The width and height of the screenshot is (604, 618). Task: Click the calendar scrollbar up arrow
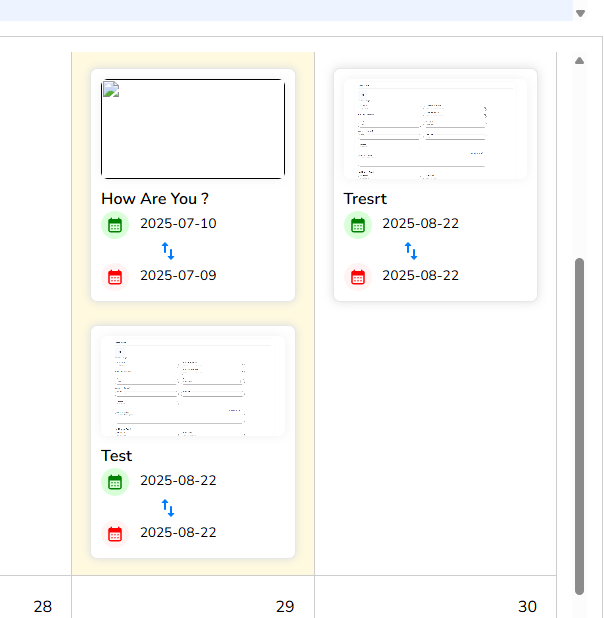click(579, 61)
